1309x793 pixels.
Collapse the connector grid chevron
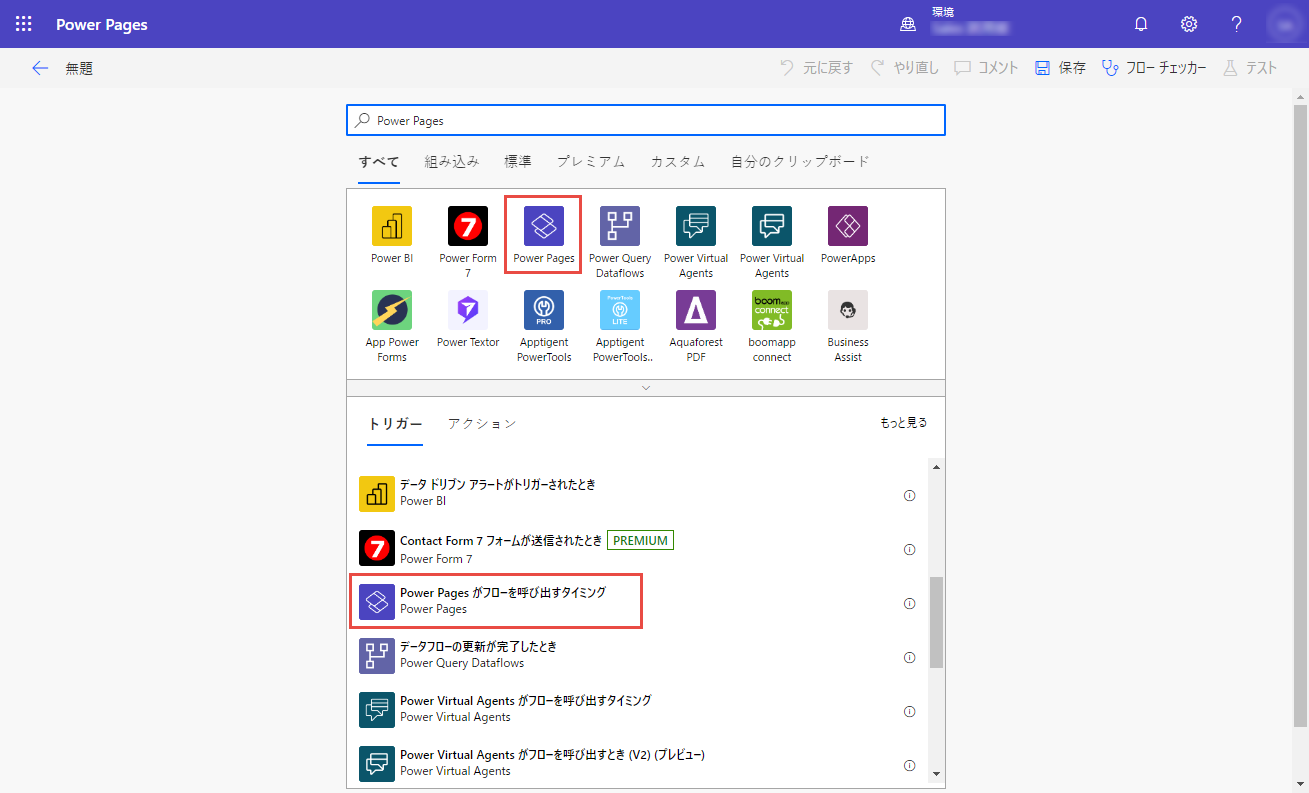click(646, 387)
